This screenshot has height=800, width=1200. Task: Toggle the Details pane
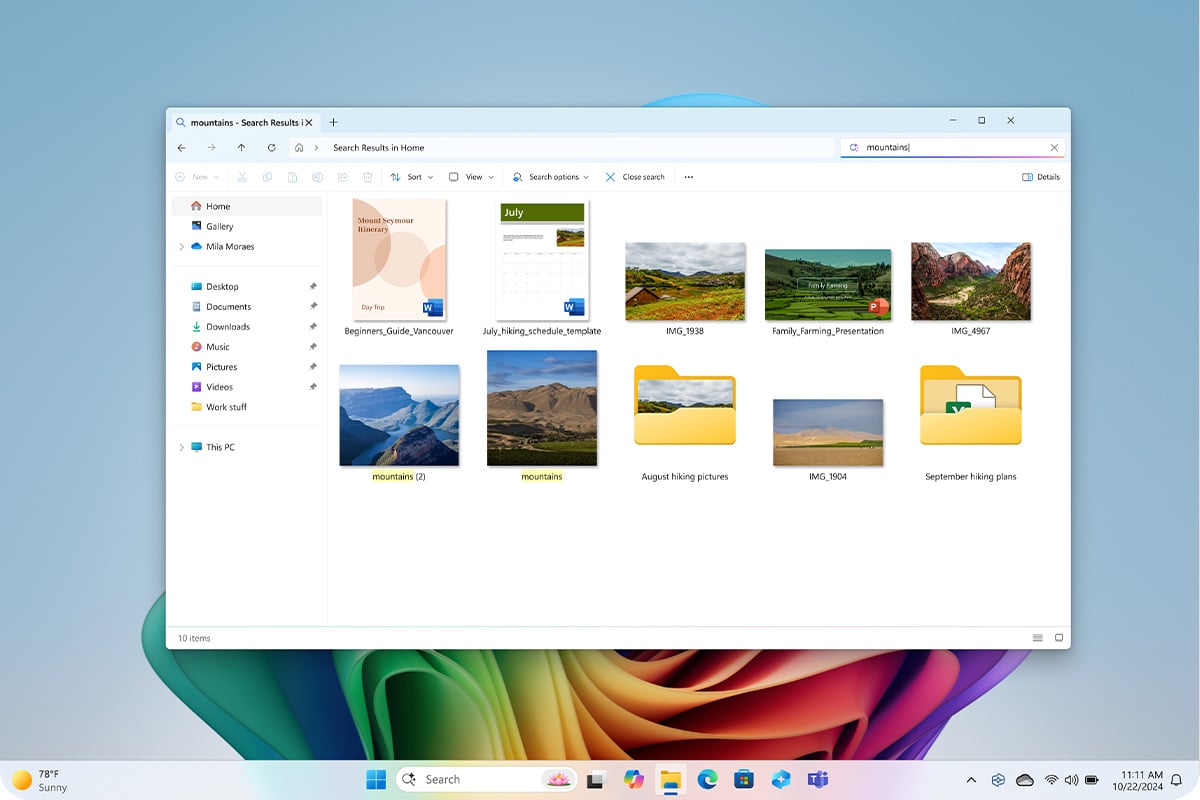[x=1041, y=177]
